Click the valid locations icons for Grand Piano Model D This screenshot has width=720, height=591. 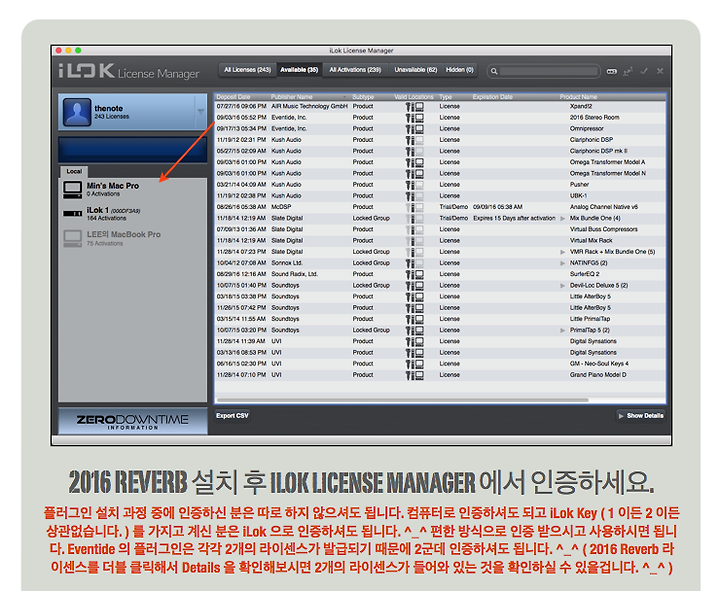415,375
